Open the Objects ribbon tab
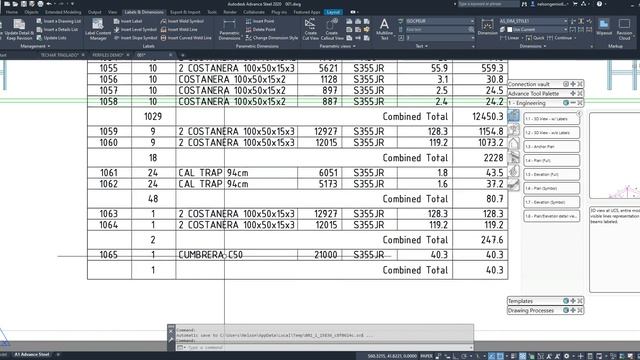 31,12
